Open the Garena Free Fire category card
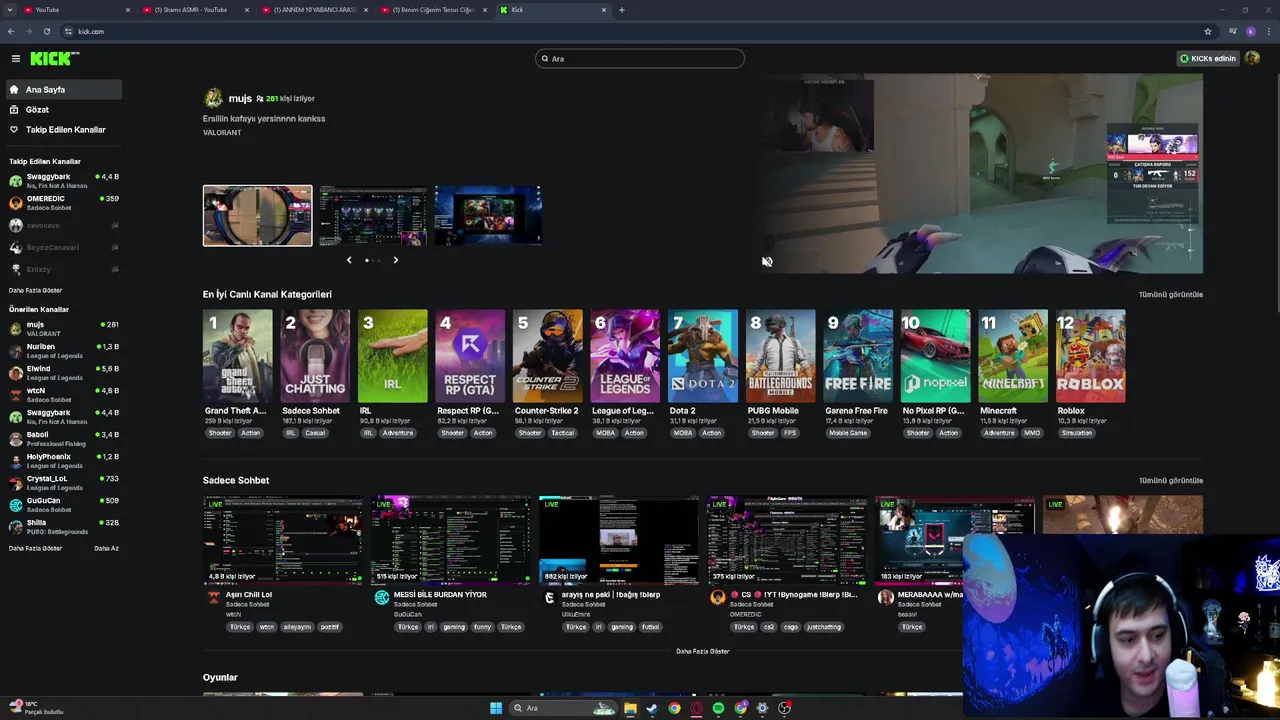 [858, 356]
